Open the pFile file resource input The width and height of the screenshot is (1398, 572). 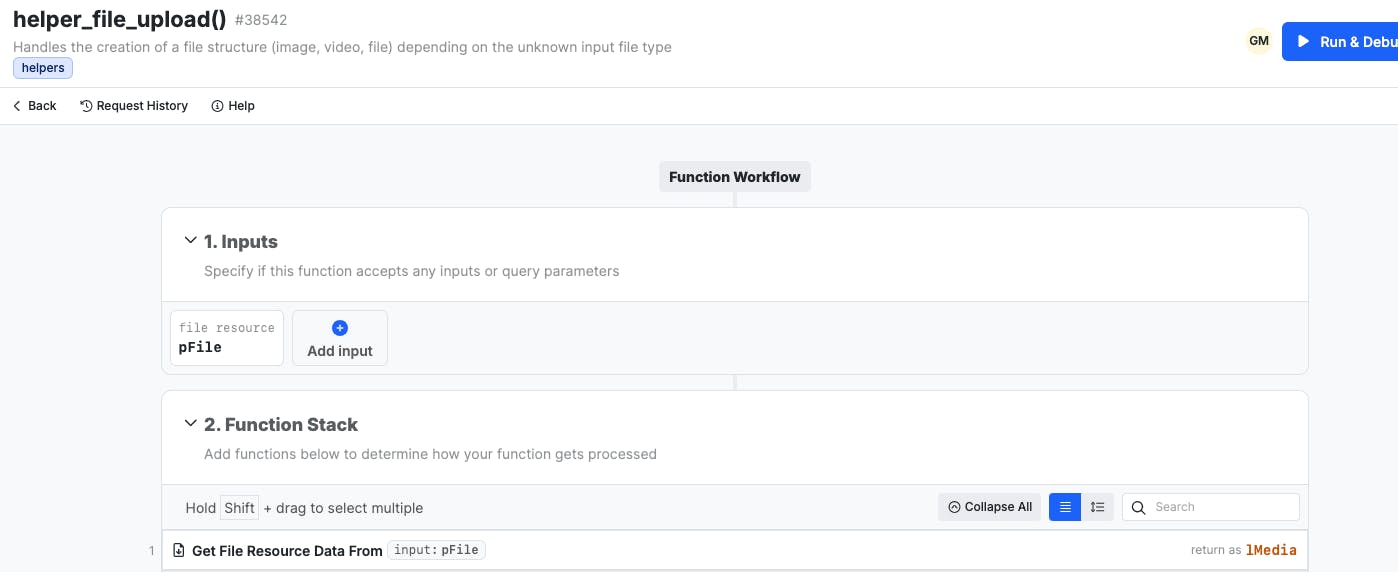click(227, 338)
